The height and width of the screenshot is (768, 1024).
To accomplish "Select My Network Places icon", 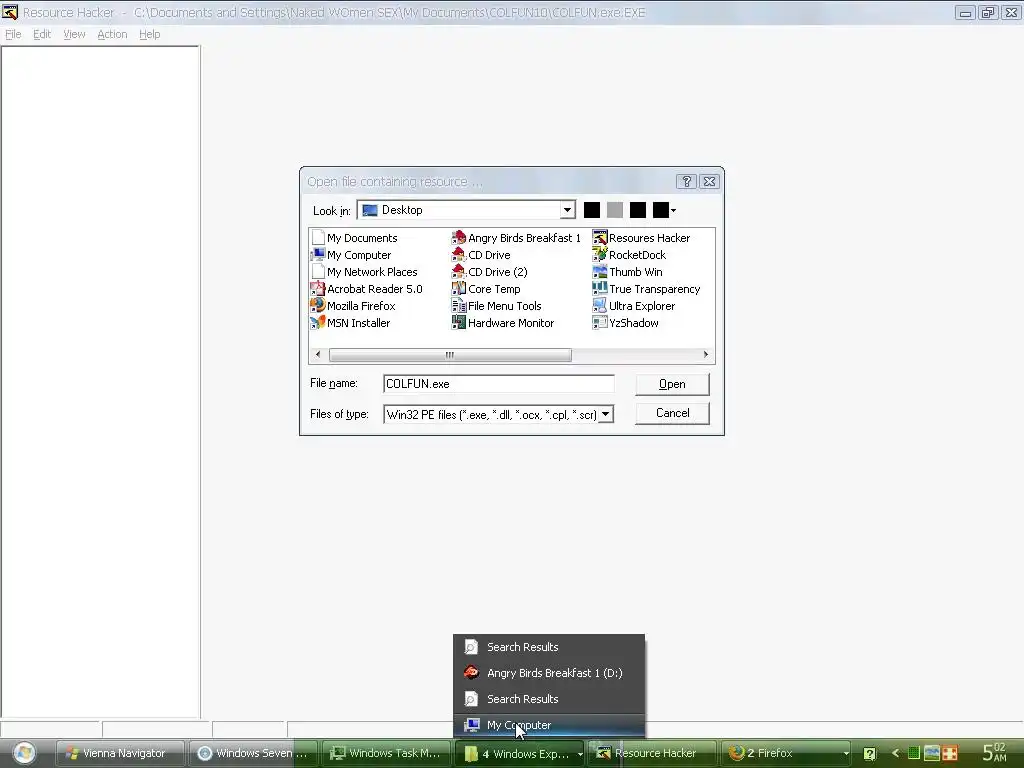I will 318,272.
